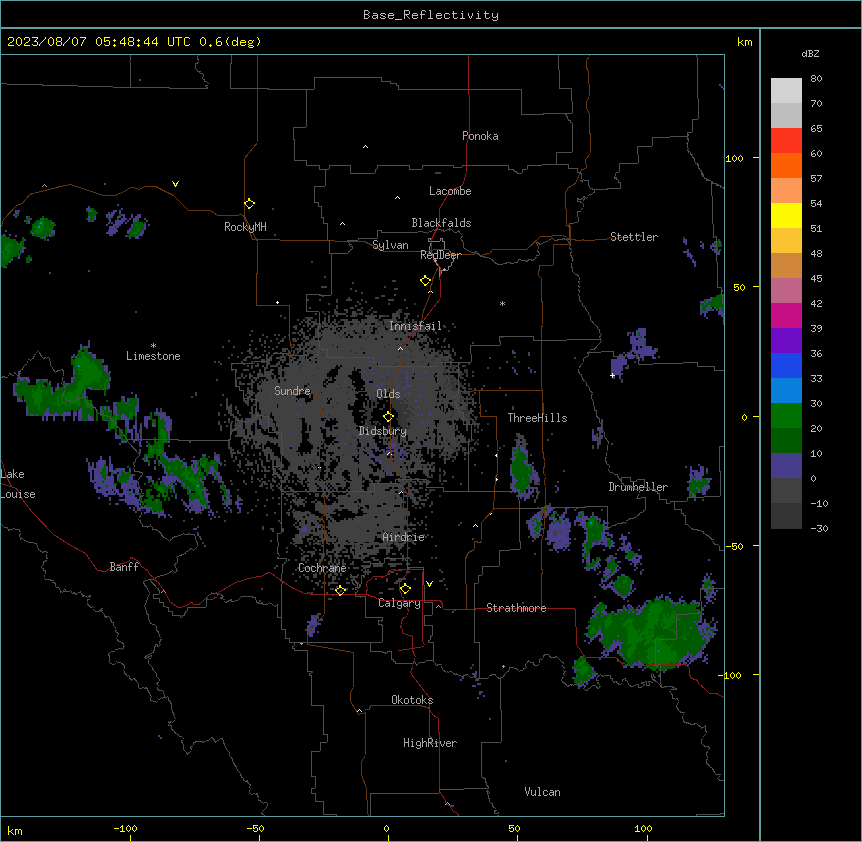Click the Limestone label

pos(153,356)
